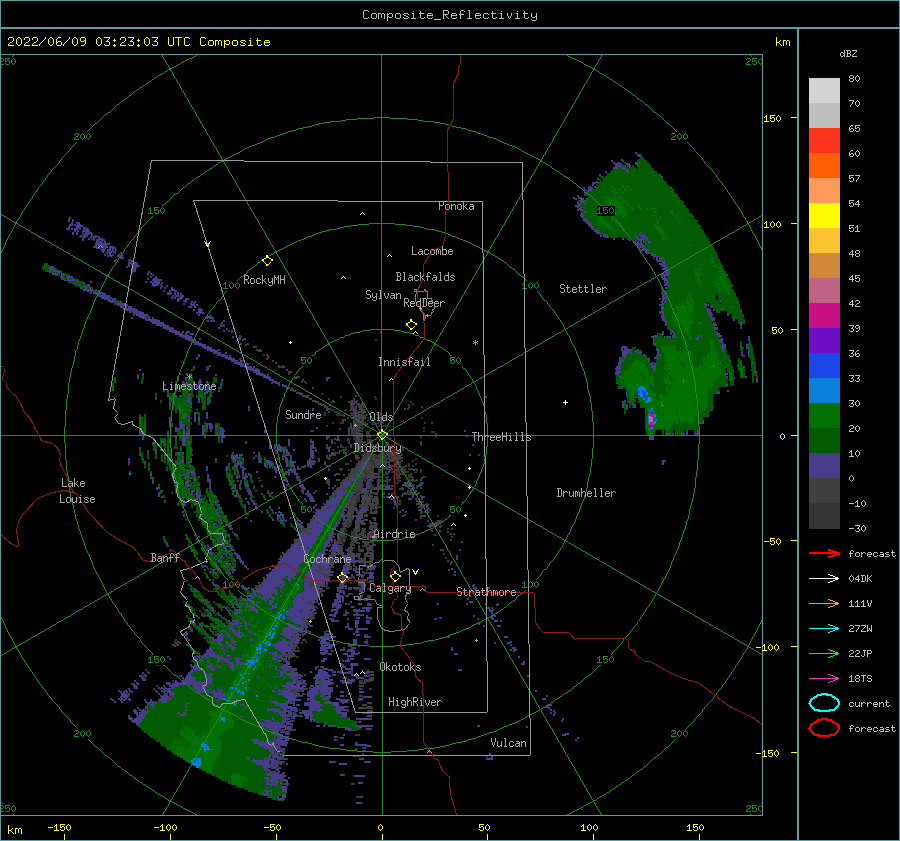This screenshot has width=900, height=841.
Task: Click the Calgary label
Action: (390, 588)
